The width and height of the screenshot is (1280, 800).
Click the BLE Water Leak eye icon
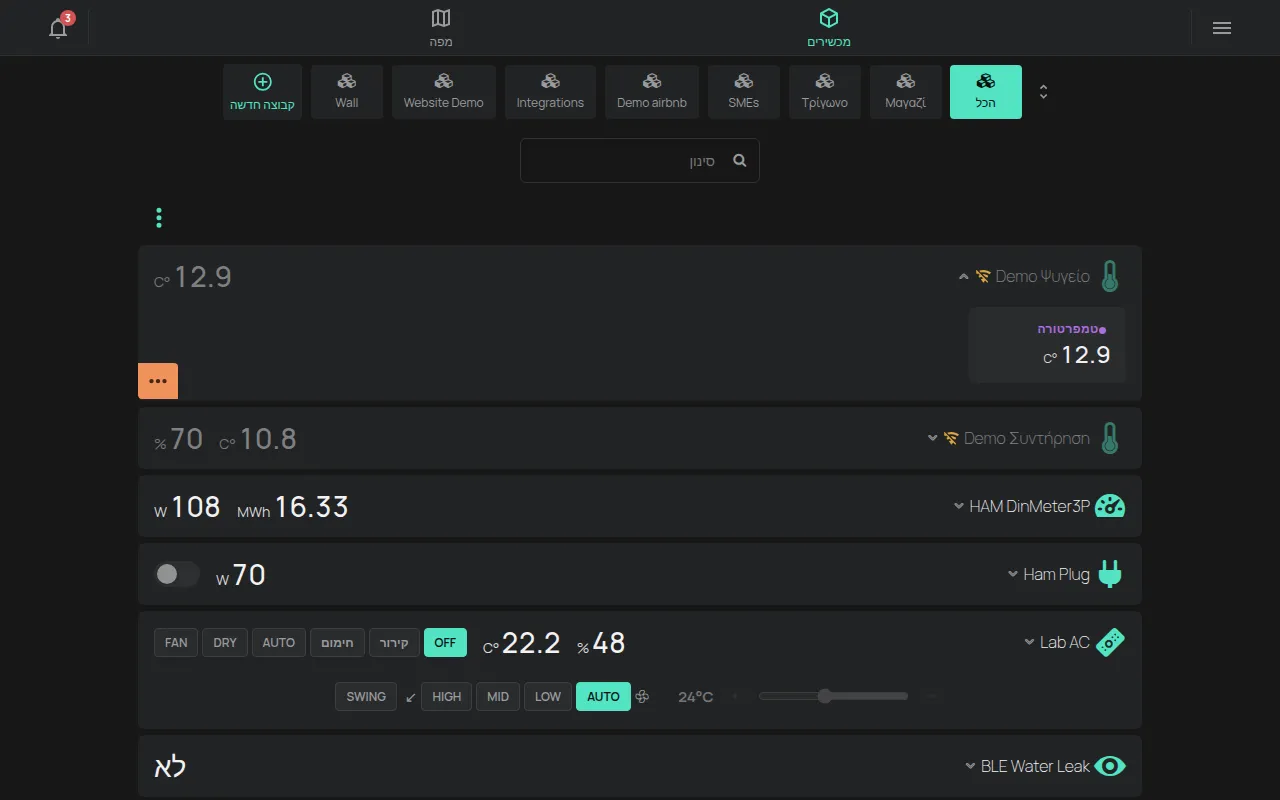1110,766
